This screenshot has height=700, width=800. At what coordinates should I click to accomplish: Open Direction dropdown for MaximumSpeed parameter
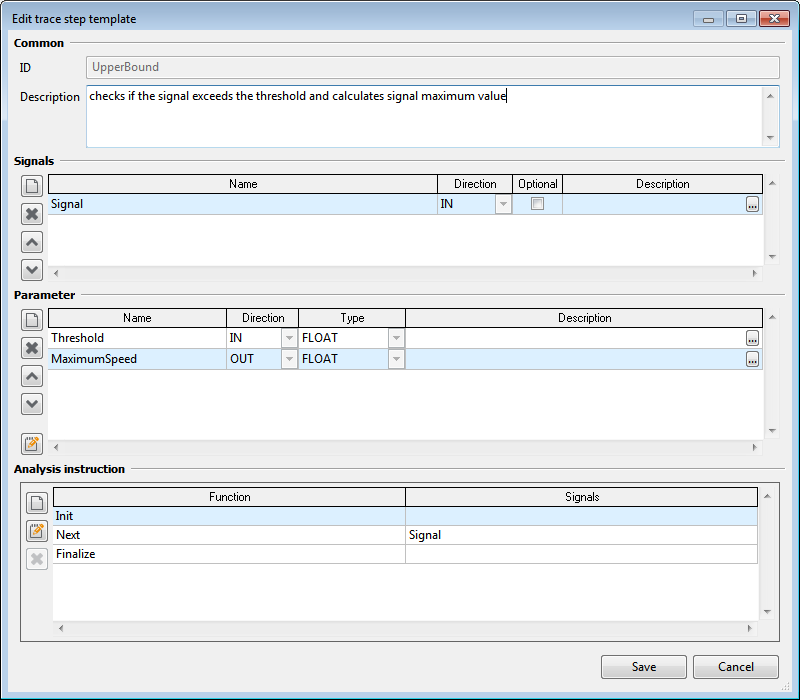[x=289, y=359]
